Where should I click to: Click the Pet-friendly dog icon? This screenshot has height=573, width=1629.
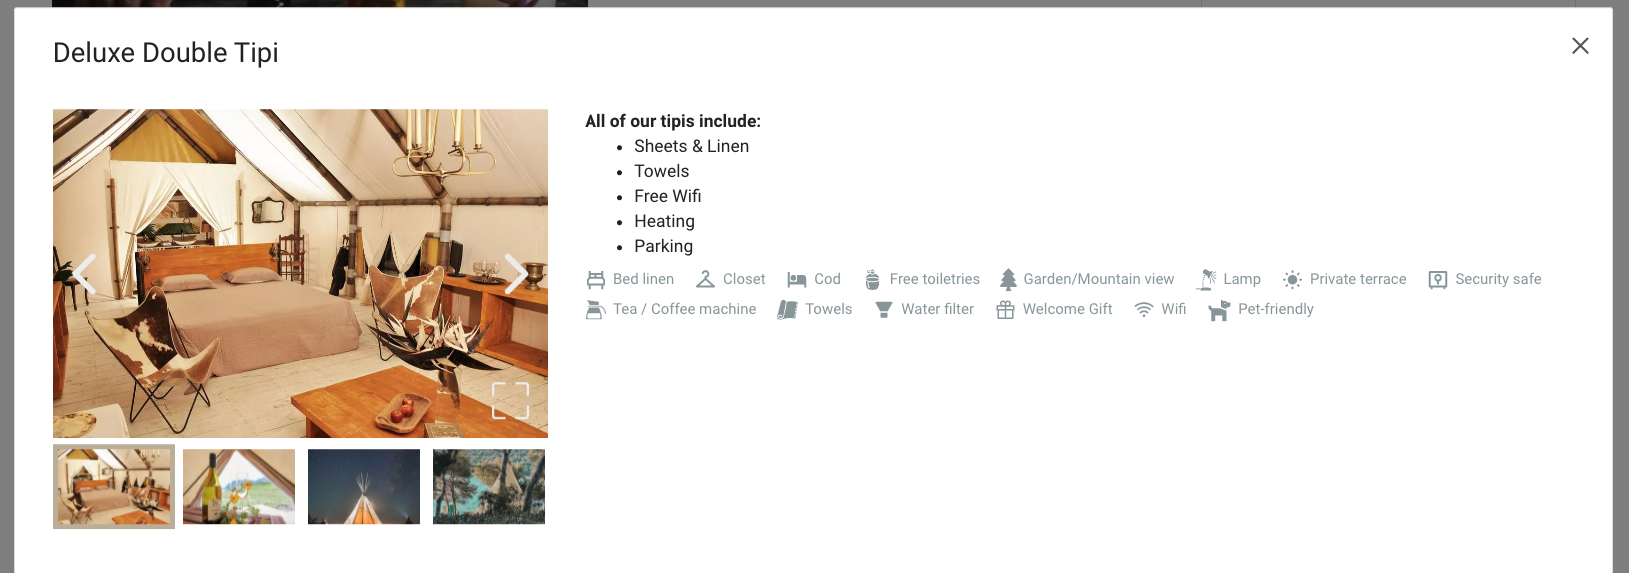click(1219, 311)
